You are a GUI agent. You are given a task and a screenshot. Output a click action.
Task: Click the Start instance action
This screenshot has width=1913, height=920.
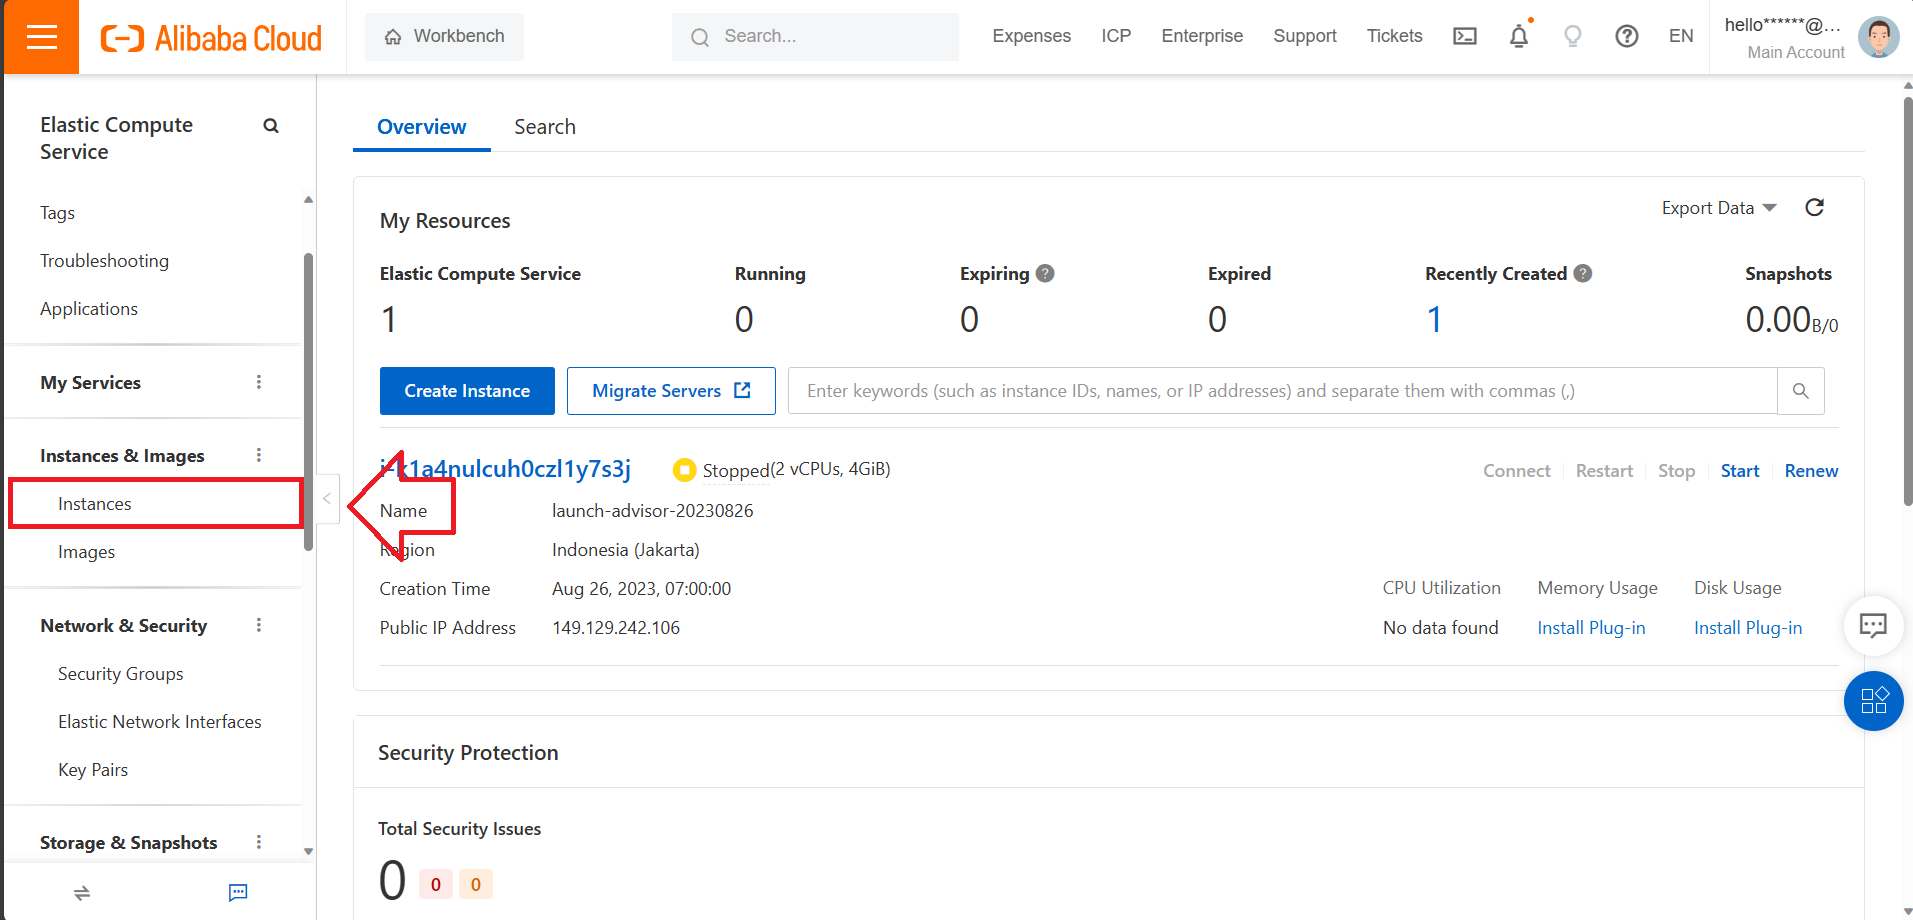(x=1739, y=471)
